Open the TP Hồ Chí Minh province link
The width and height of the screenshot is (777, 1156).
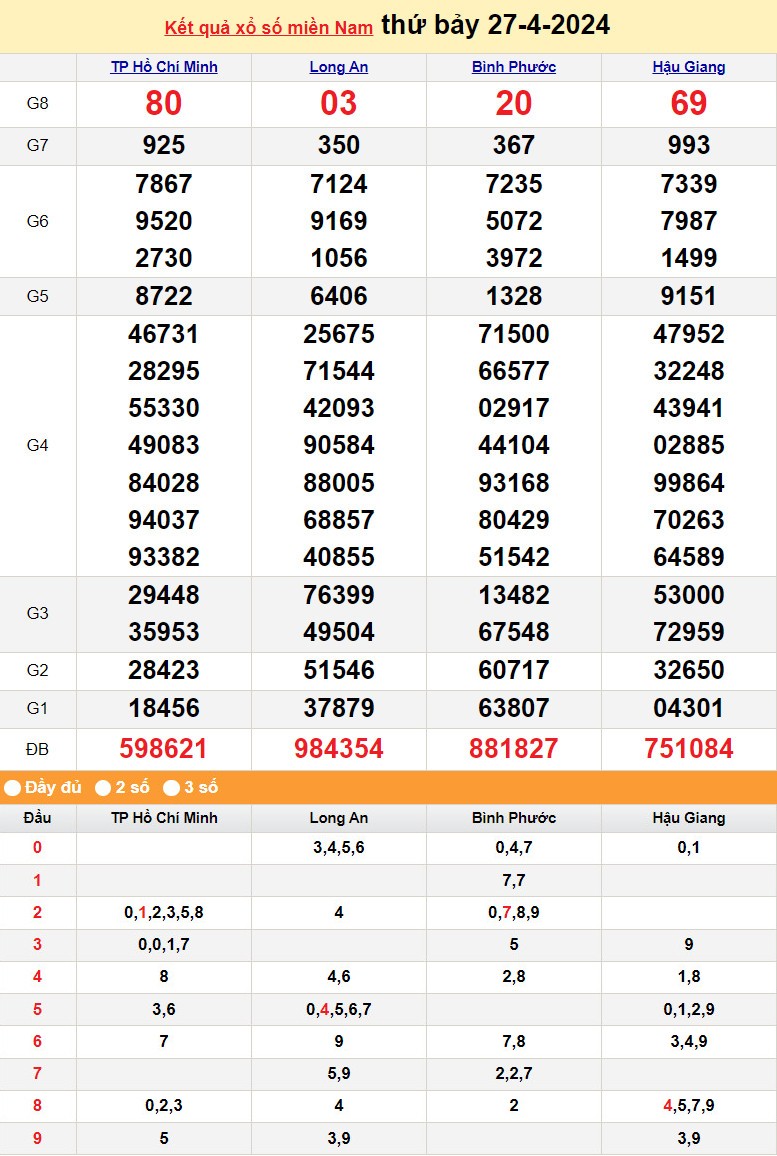(x=164, y=67)
